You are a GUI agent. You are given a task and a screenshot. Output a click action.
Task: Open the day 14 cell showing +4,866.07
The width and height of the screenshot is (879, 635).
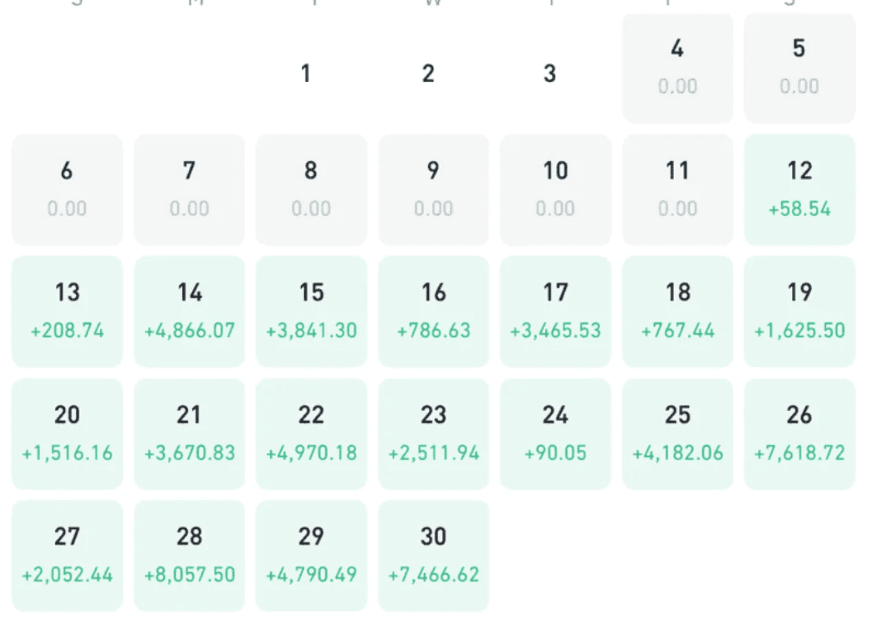click(x=189, y=312)
